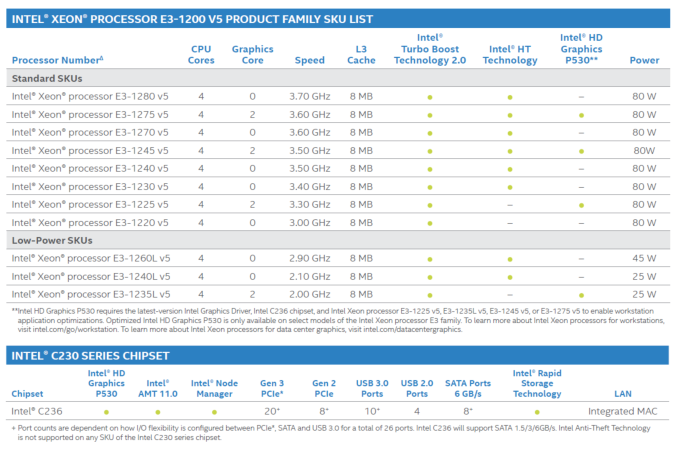Click the "Intel HD Graphics P530**" SKU list header
This screenshot has height=450, width=678.
point(581,49)
